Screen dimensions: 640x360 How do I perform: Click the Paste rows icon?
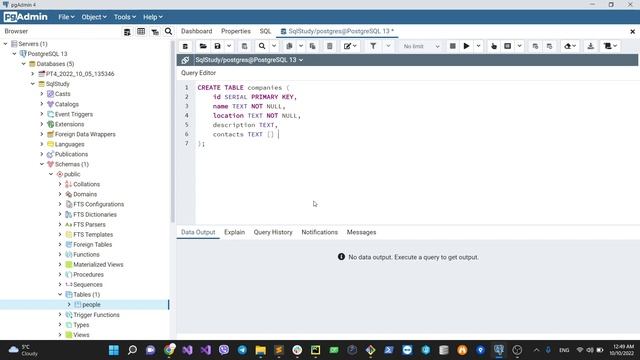[313, 46]
